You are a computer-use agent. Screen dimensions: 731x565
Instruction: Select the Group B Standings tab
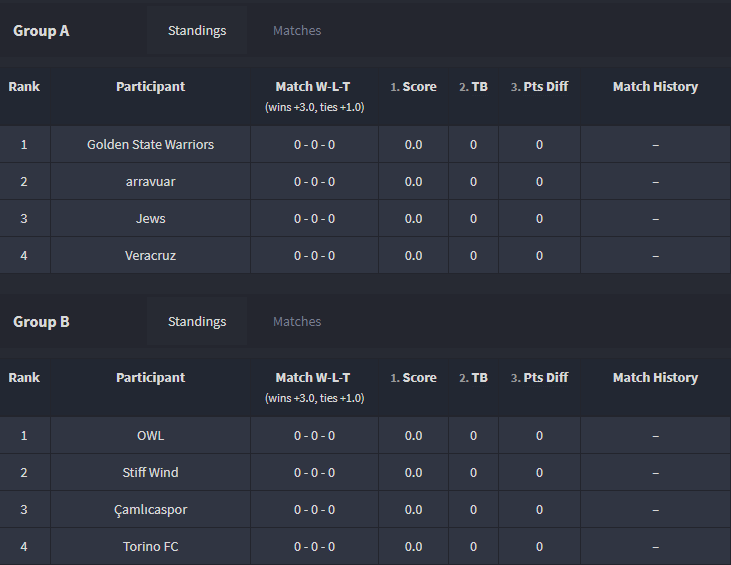[x=197, y=322]
